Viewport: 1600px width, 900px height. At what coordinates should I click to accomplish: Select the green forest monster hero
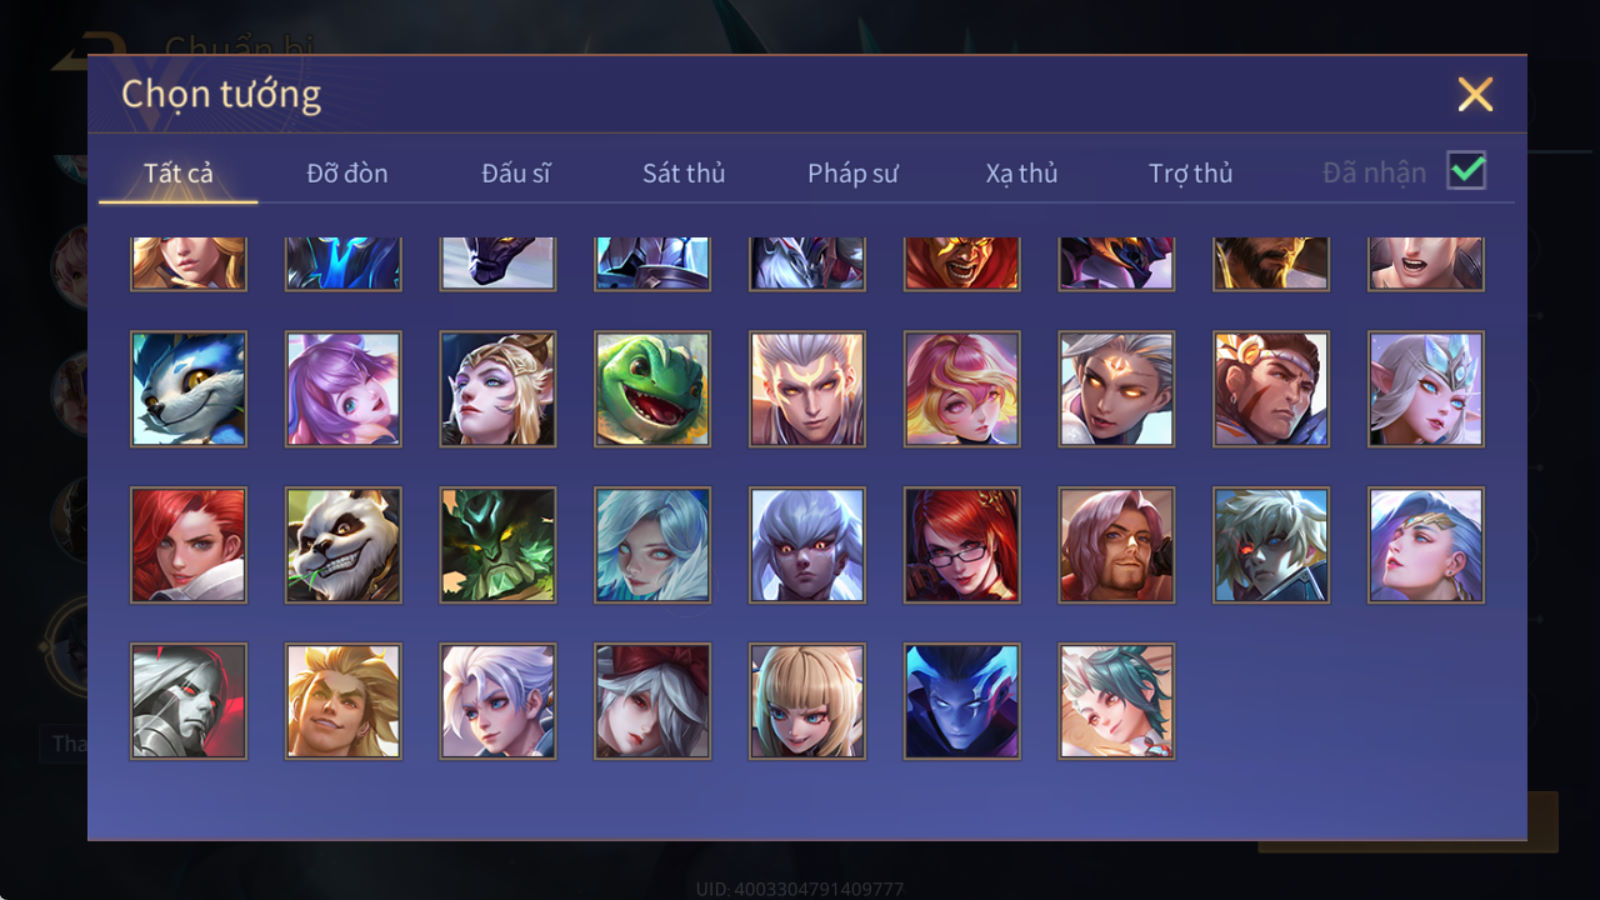498,545
